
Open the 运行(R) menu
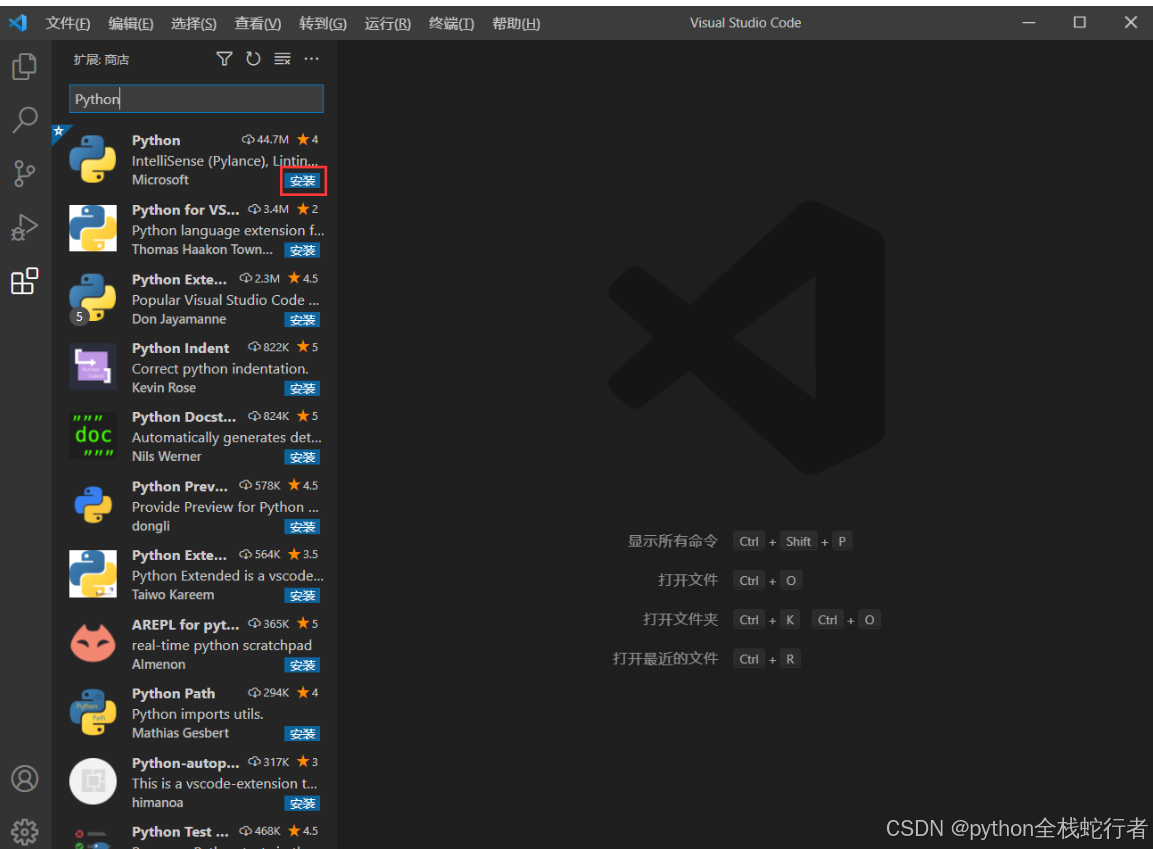tap(388, 24)
